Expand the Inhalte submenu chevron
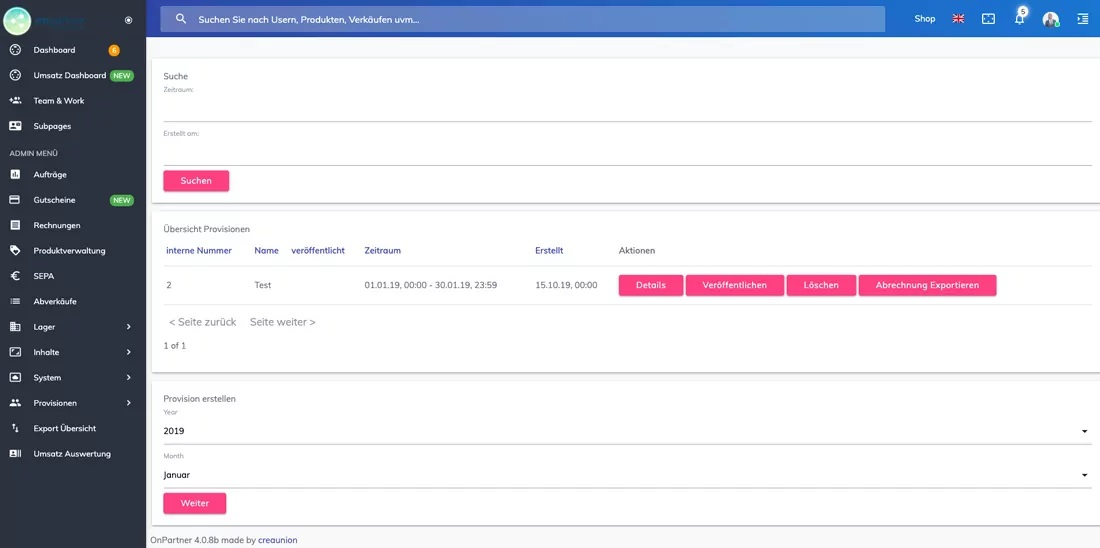This screenshot has width=1100, height=548. coord(128,352)
